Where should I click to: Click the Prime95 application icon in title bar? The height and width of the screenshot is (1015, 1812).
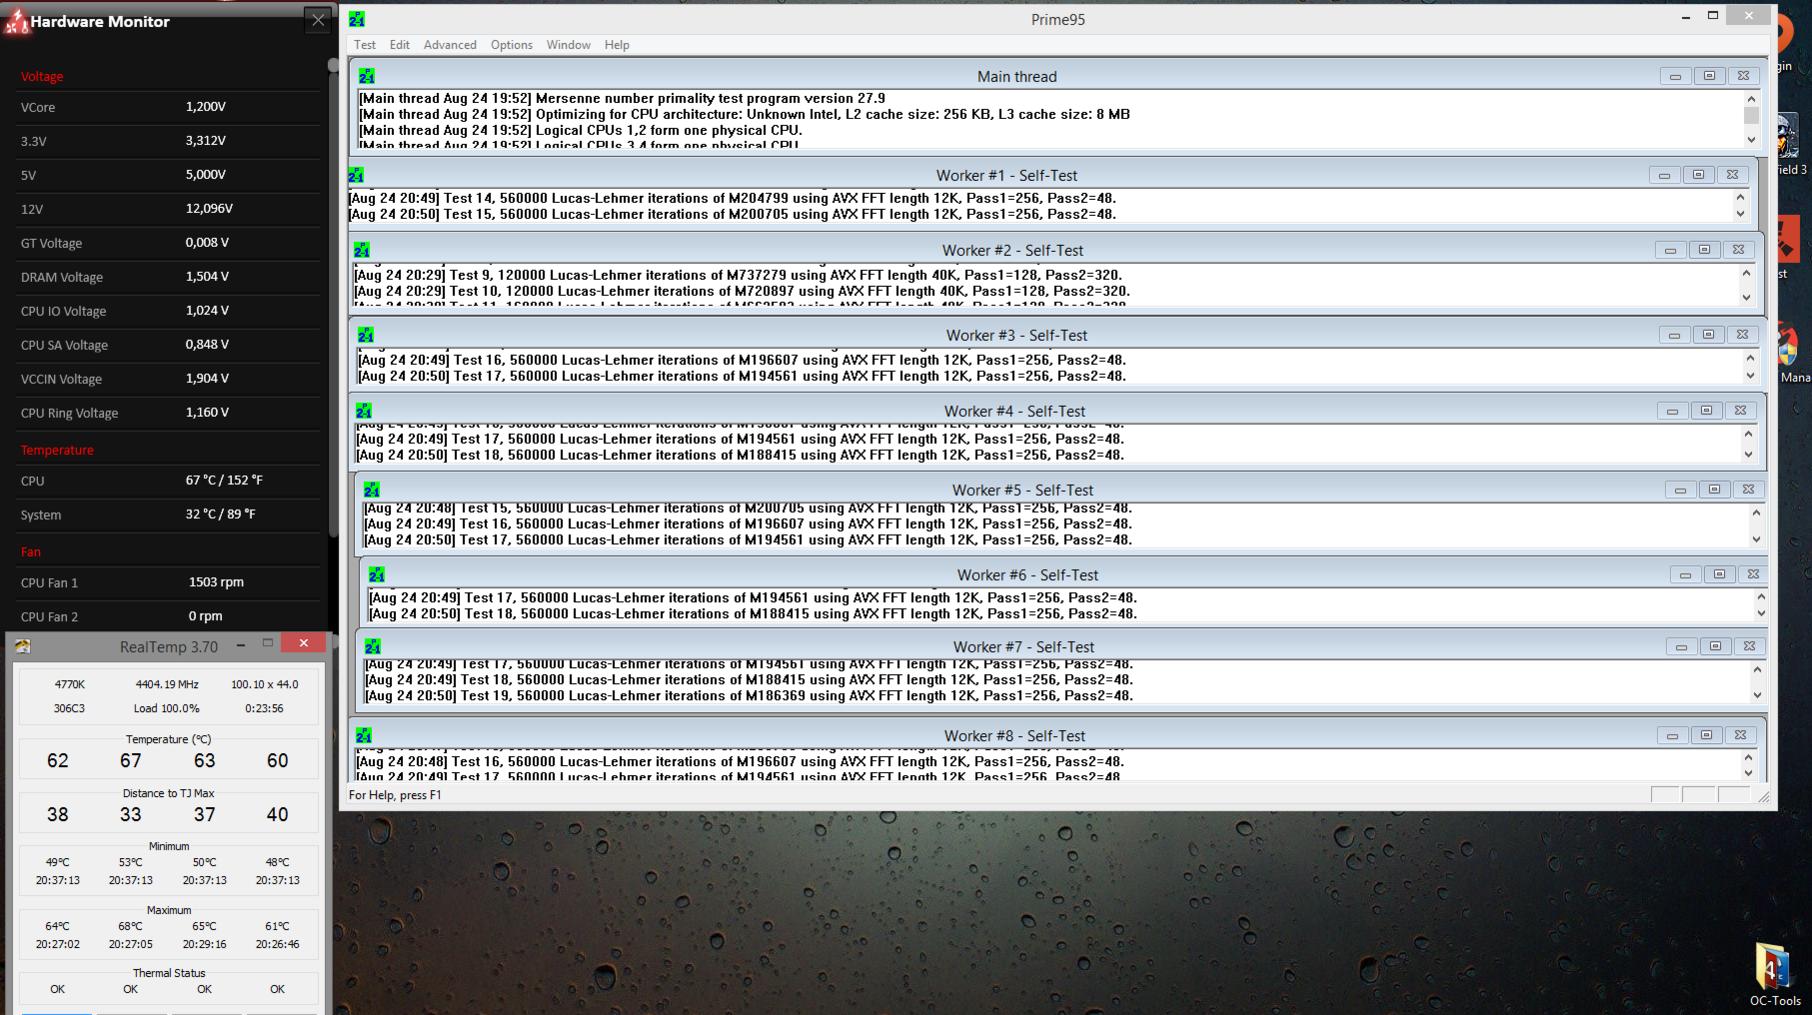point(357,19)
